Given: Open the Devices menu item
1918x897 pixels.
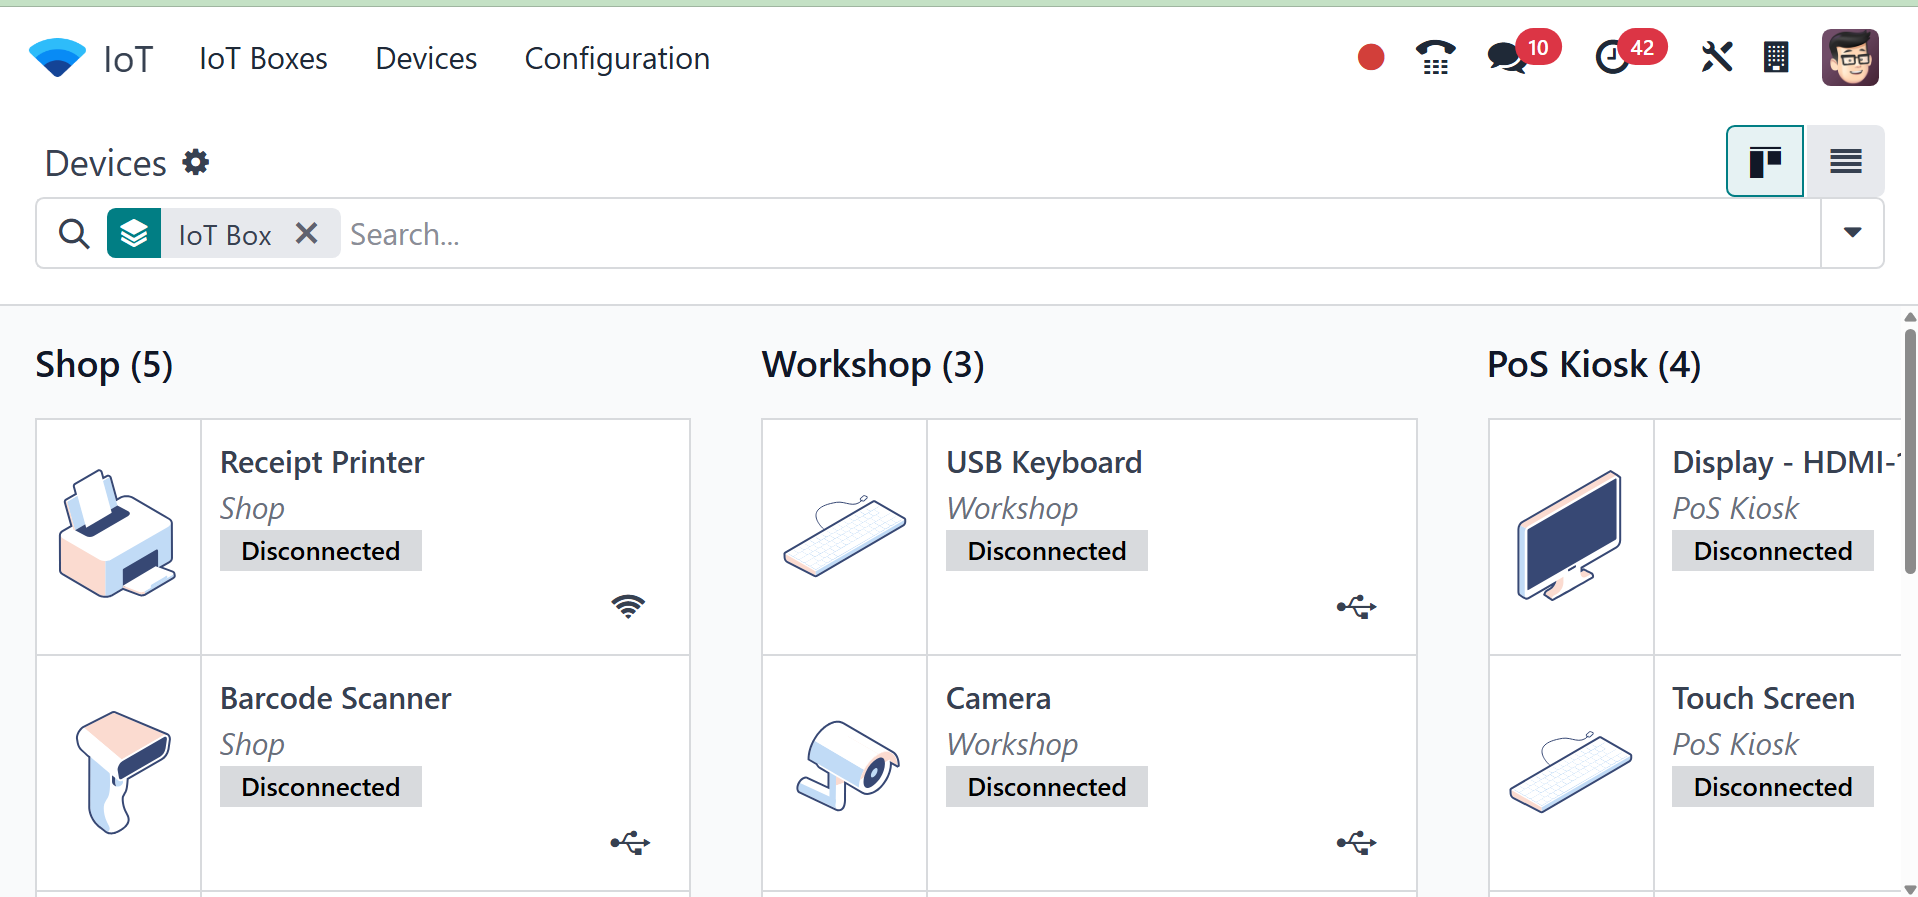Looking at the screenshot, I should [x=426, y=59].
